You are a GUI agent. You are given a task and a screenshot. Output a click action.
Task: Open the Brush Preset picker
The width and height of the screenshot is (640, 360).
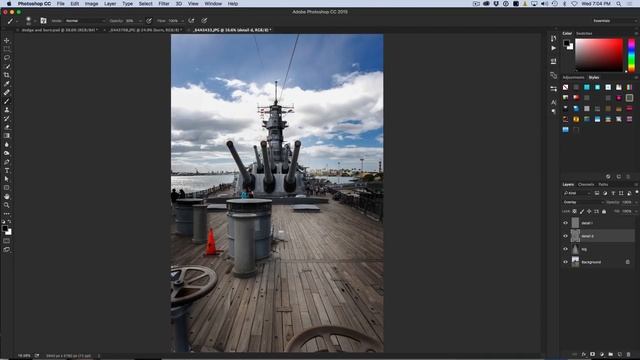pyautogui.click(x=30, y=20)
